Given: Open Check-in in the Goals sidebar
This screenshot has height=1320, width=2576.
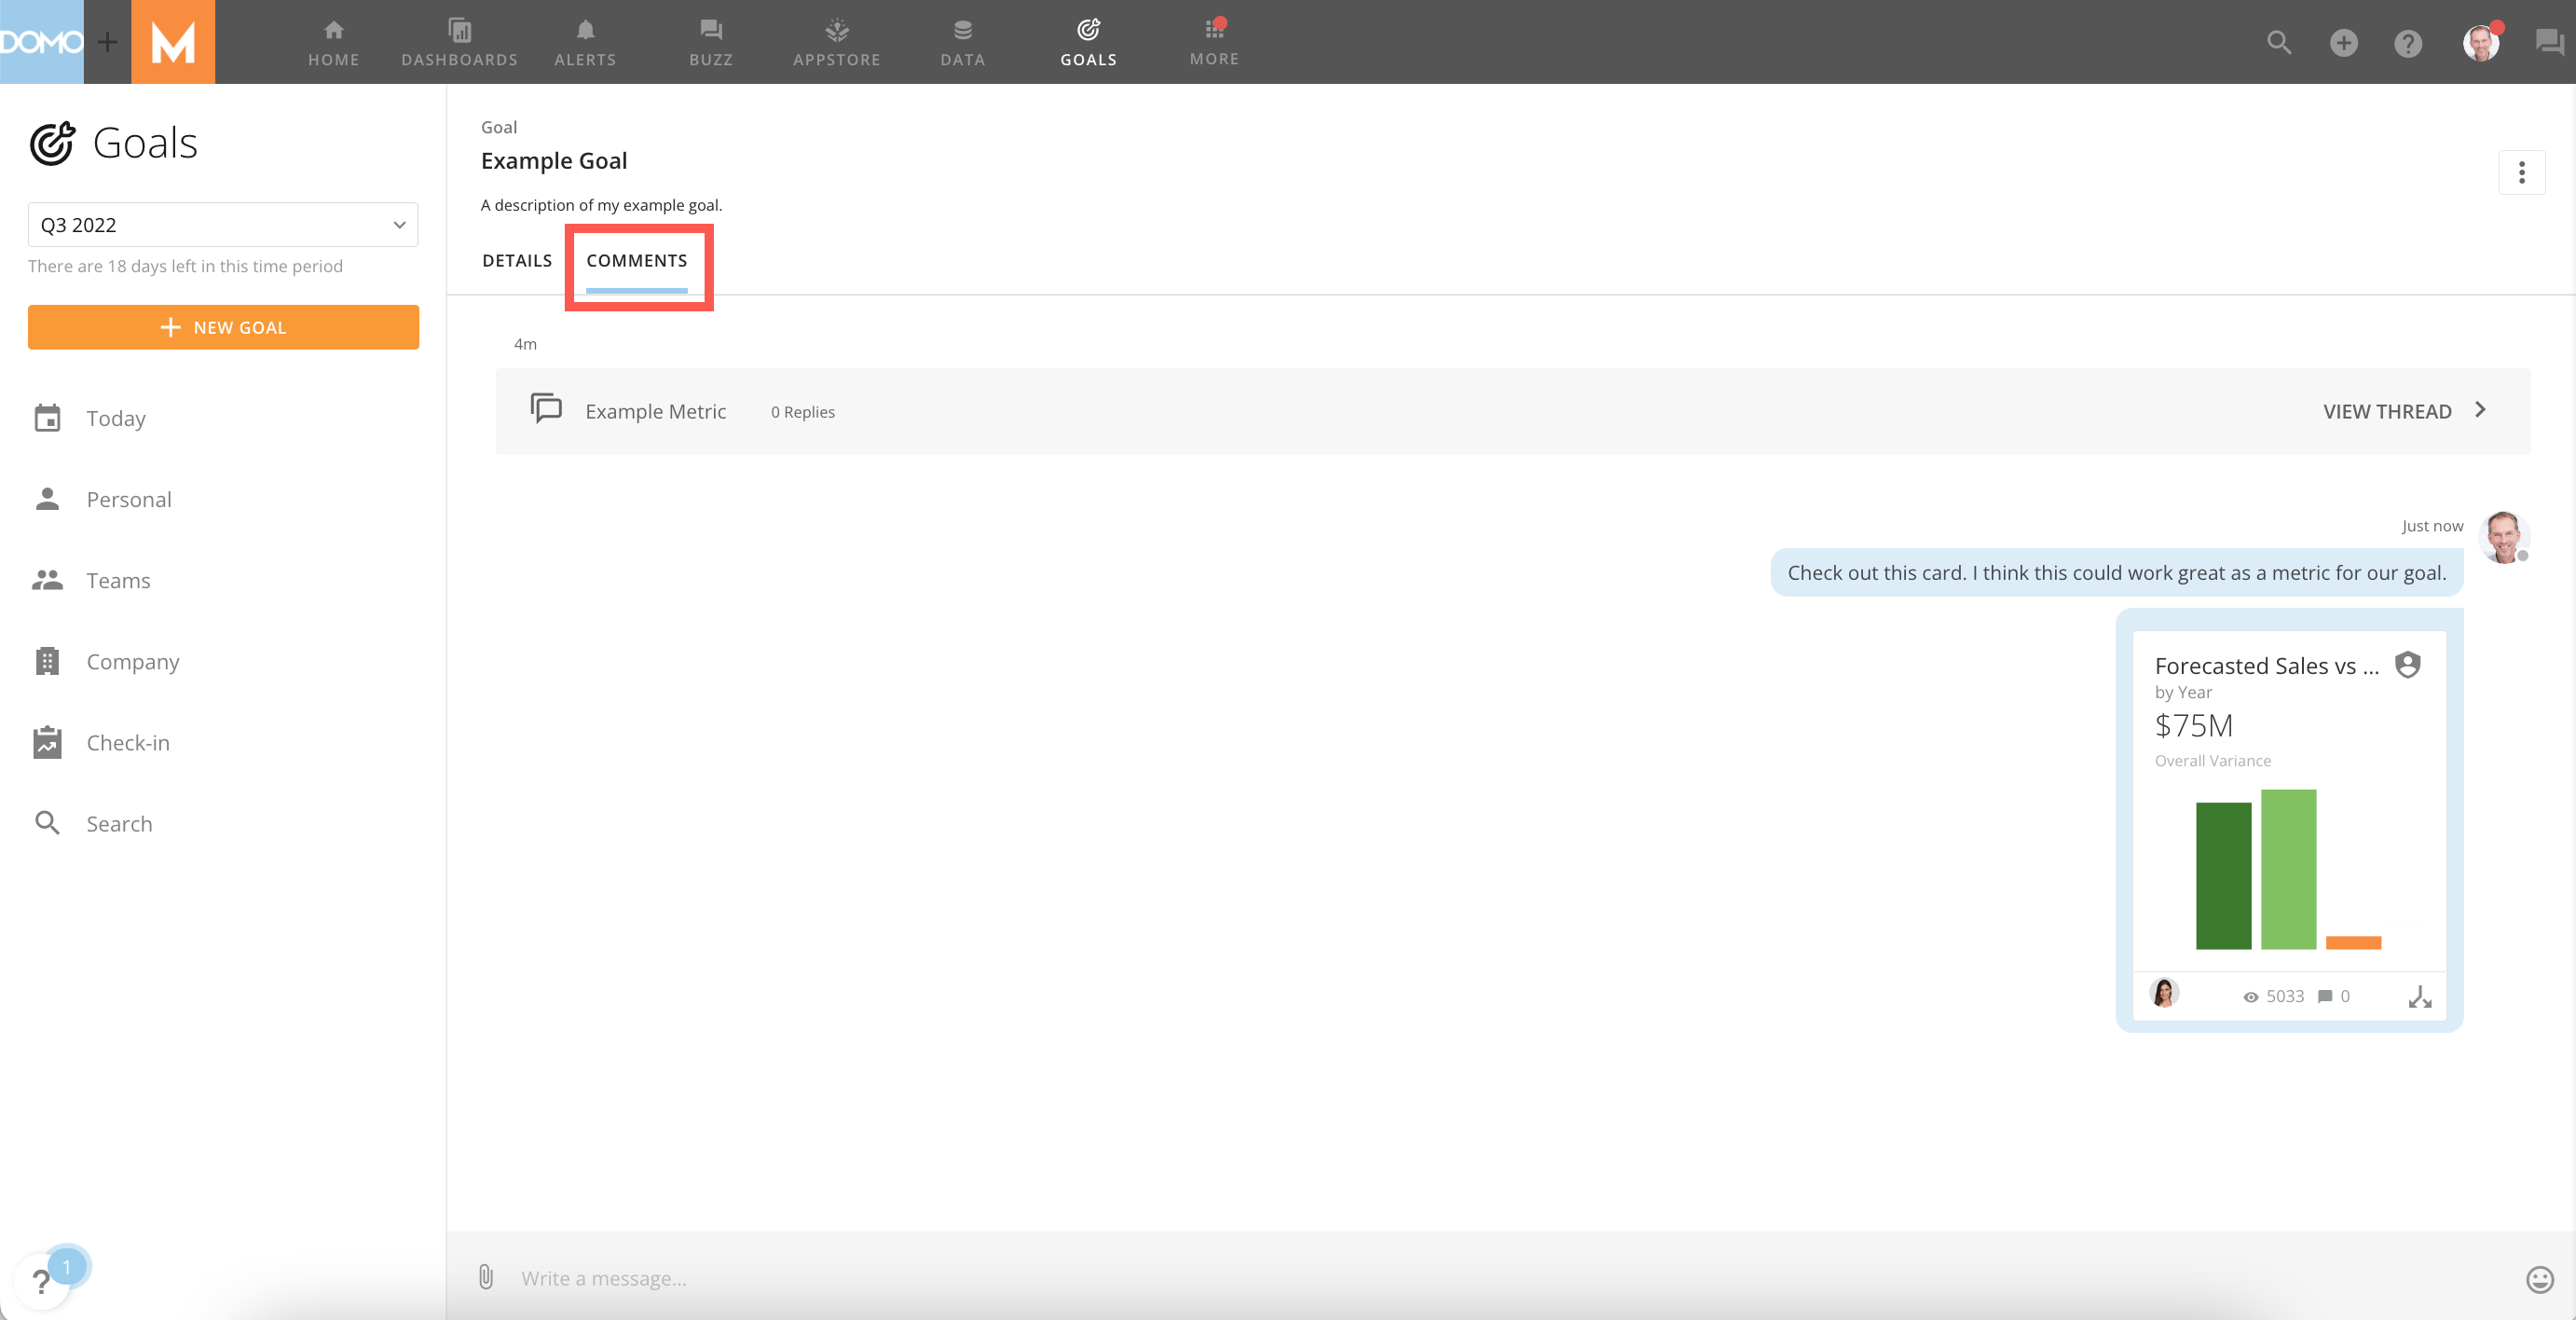Looking at the screenshot, I should coord(127,742).
